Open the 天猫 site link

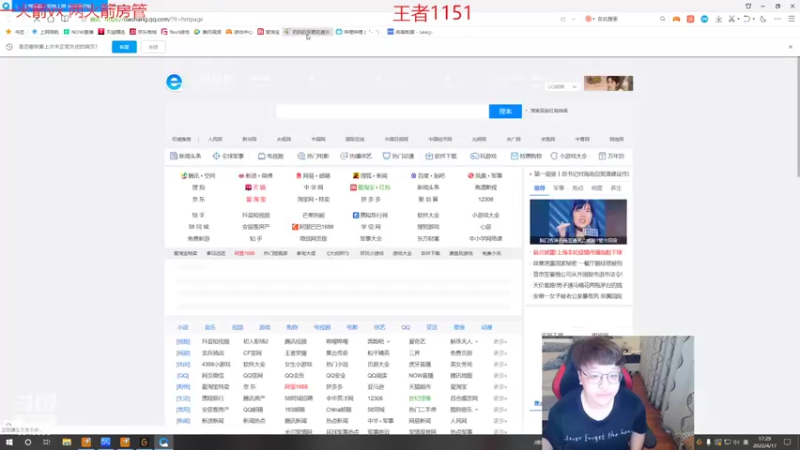pyautogui.click(x=256, y=187)
